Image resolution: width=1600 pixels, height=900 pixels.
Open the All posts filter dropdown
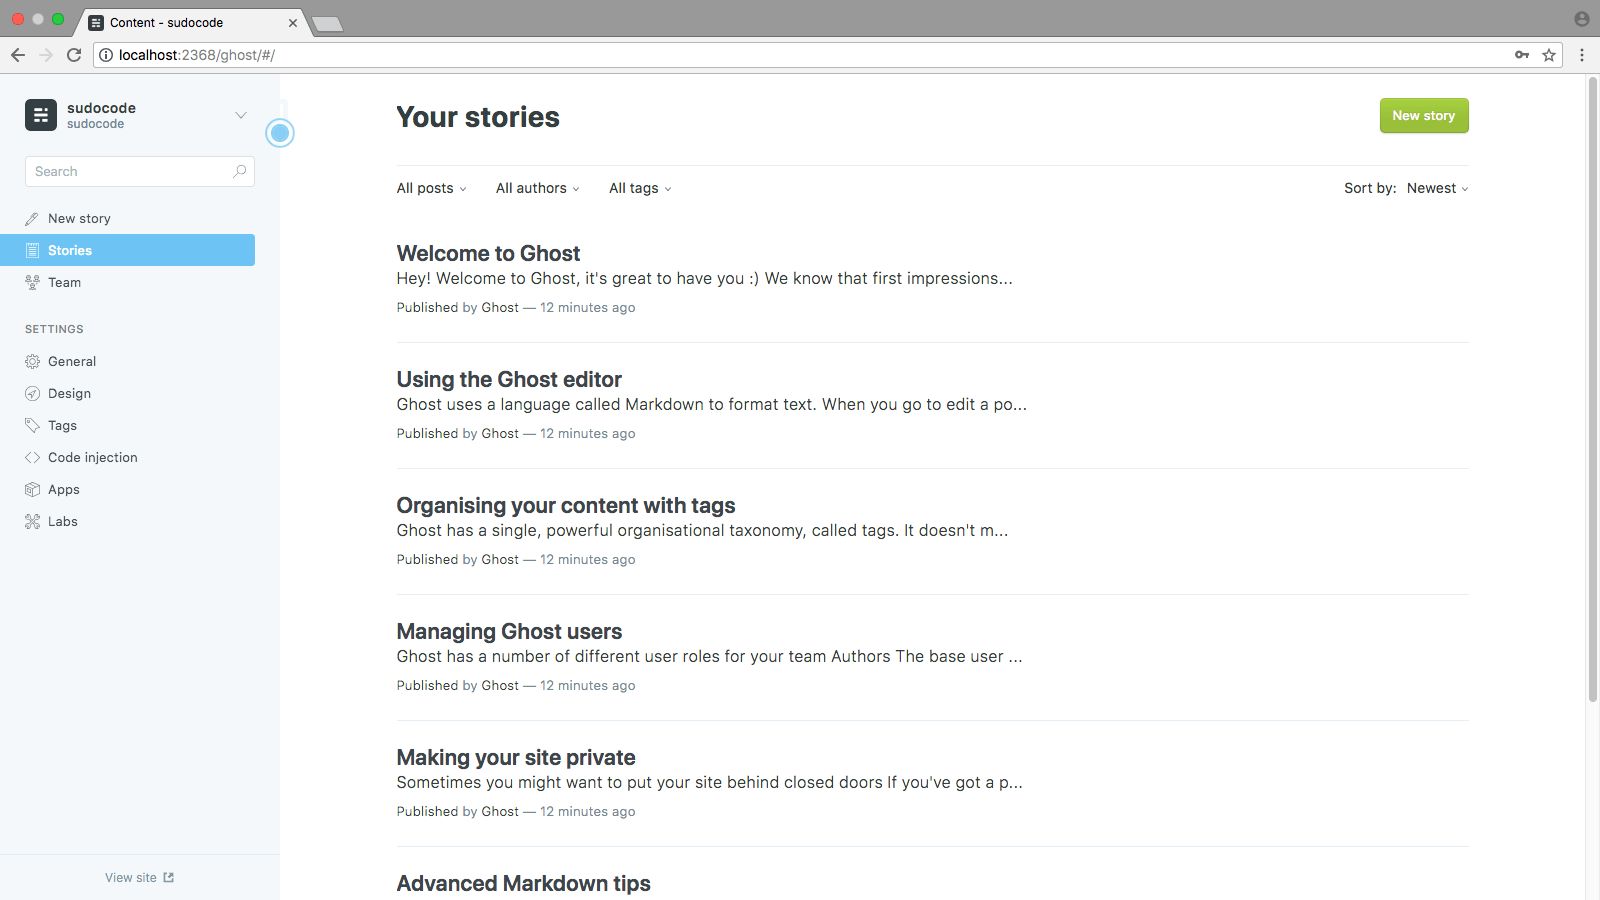pos(431,188)
